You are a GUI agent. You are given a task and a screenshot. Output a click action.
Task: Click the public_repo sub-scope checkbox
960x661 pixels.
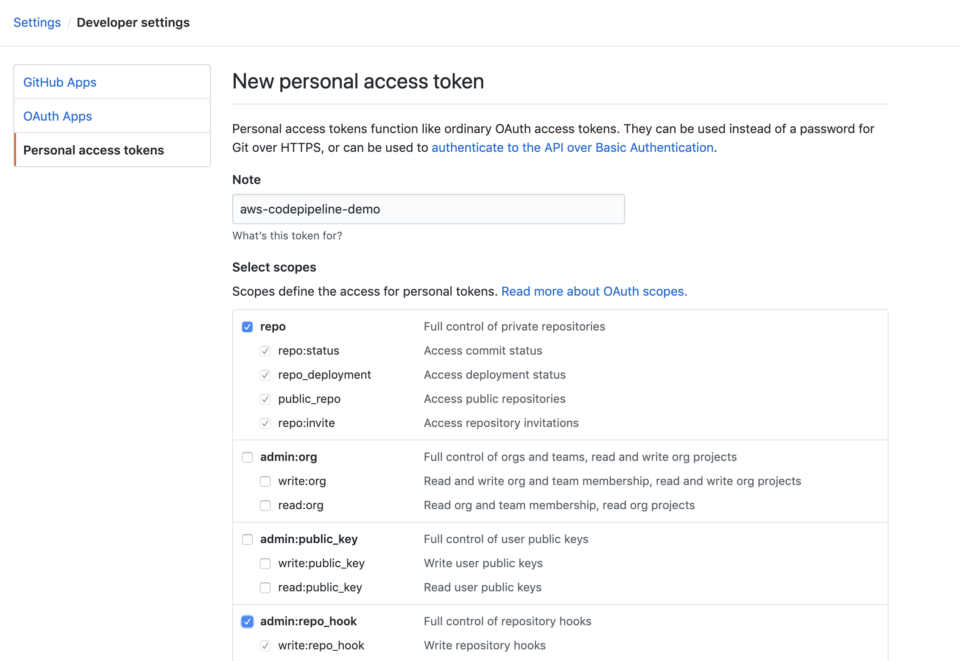(264, 399)
